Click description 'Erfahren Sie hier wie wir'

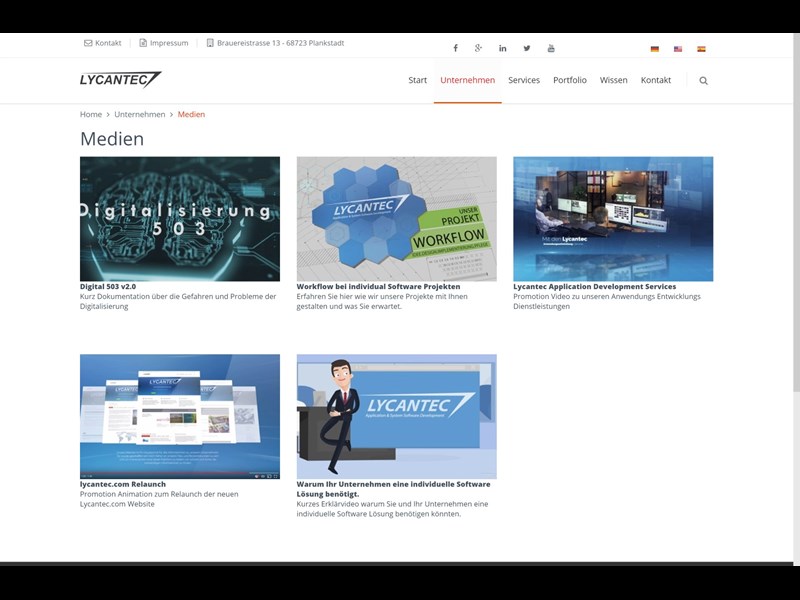click(x=382, y=301)
